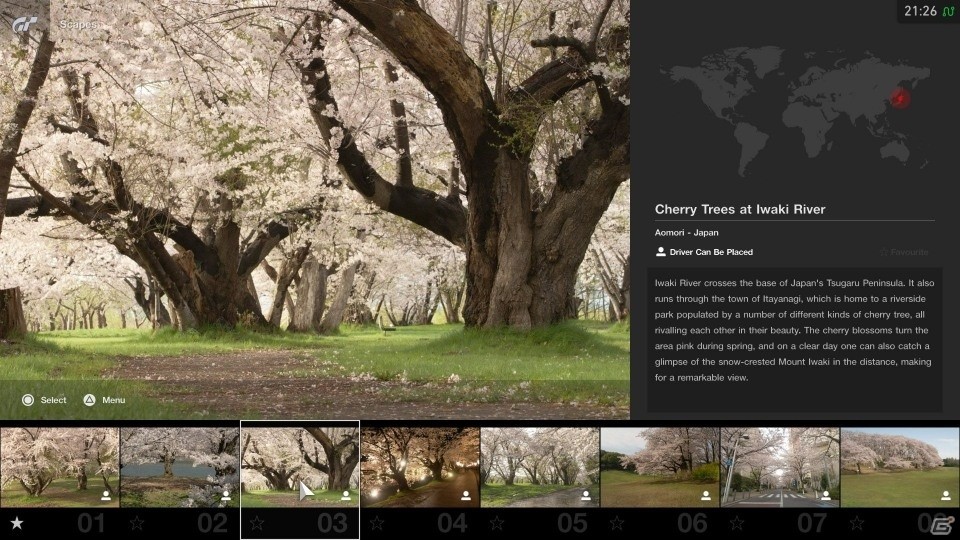
Task: Open Menu with the triangle button
Action: pyautogui.click(x=89, y=400)
